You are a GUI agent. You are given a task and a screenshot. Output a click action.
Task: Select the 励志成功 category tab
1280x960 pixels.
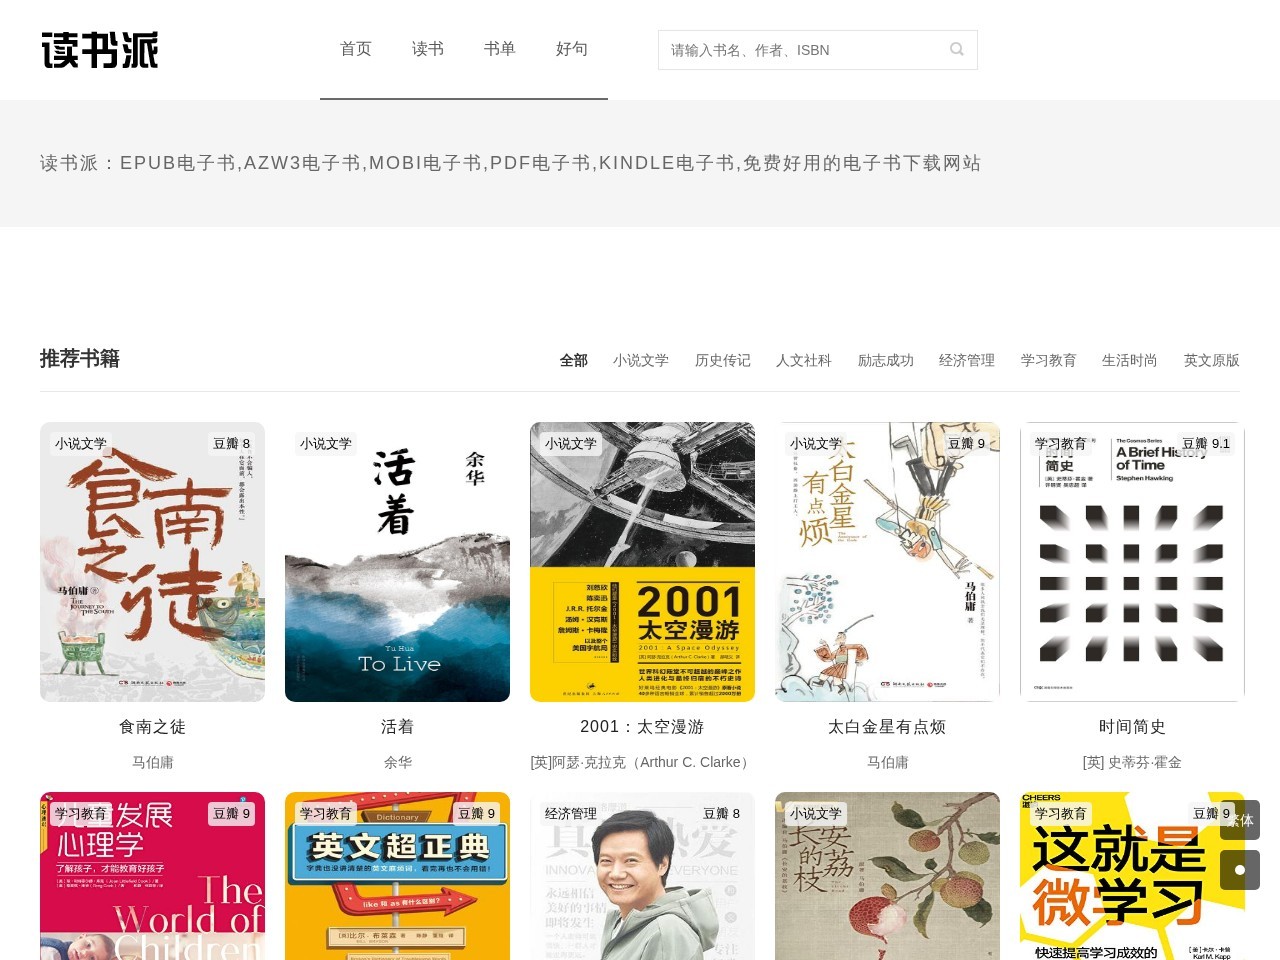tap(886, 360)
